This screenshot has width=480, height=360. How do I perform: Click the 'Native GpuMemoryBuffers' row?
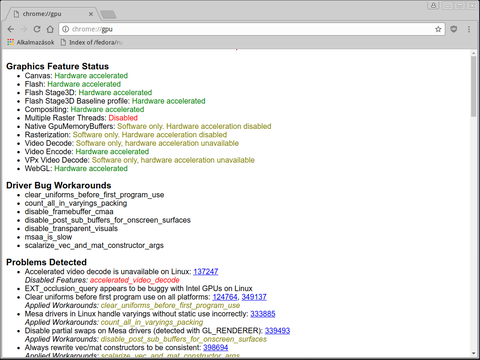pos(148,126)
